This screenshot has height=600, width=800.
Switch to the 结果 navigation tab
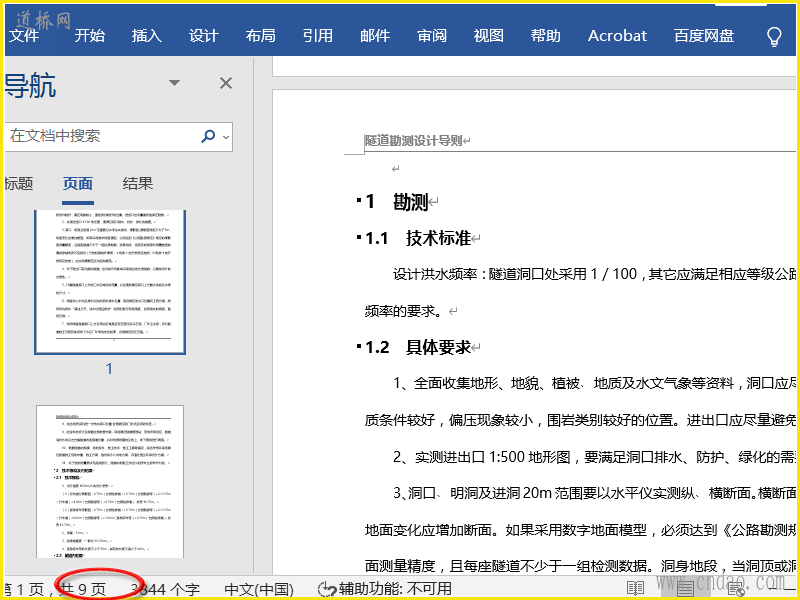tap(138, 183)
